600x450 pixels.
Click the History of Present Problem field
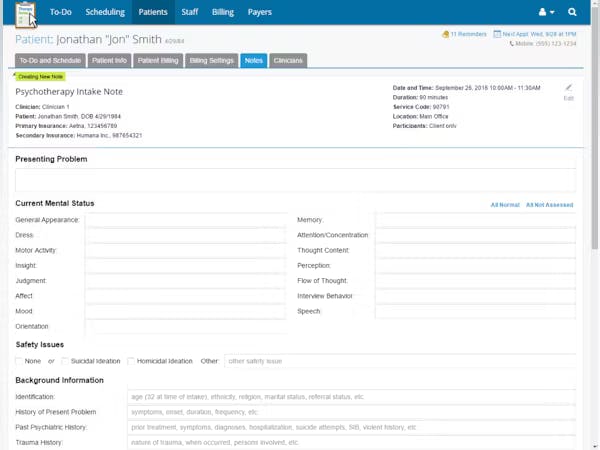(352, 412)
